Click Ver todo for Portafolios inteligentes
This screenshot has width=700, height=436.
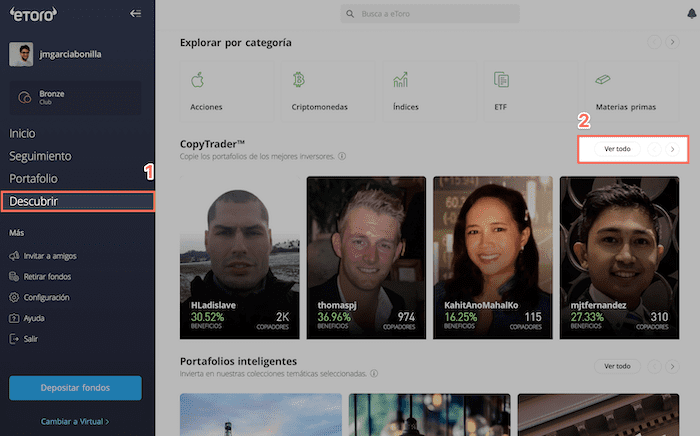click(x=617, y=366)
